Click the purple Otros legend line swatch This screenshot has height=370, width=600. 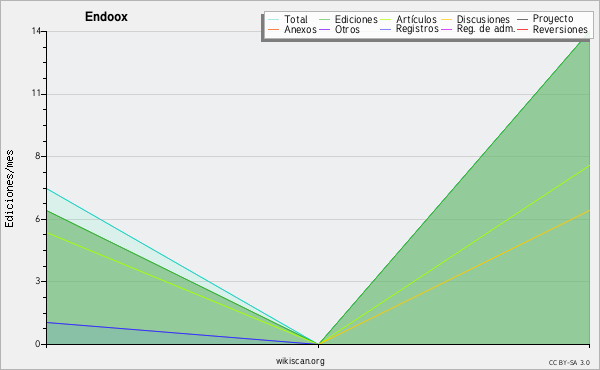pos(324,29)
